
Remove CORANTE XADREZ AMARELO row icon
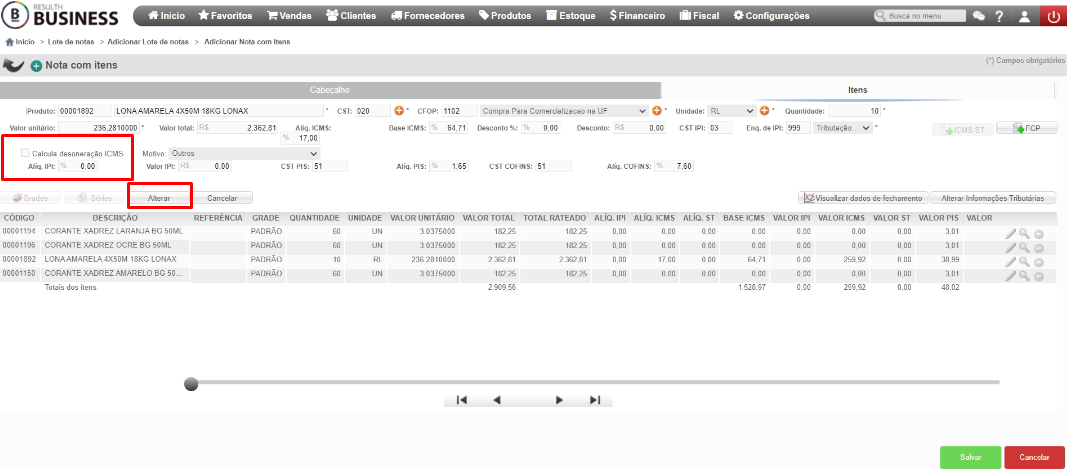pos(1038,276)
